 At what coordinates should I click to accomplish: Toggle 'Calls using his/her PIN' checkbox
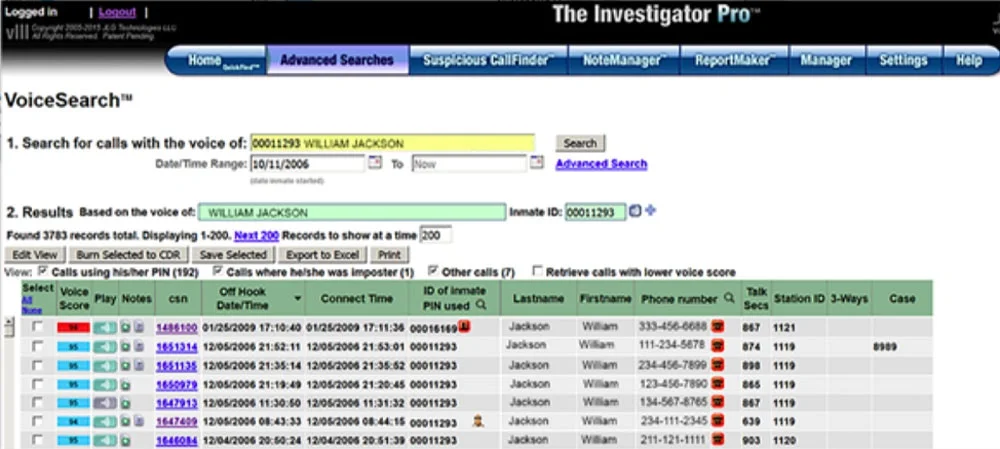point(43,271)
